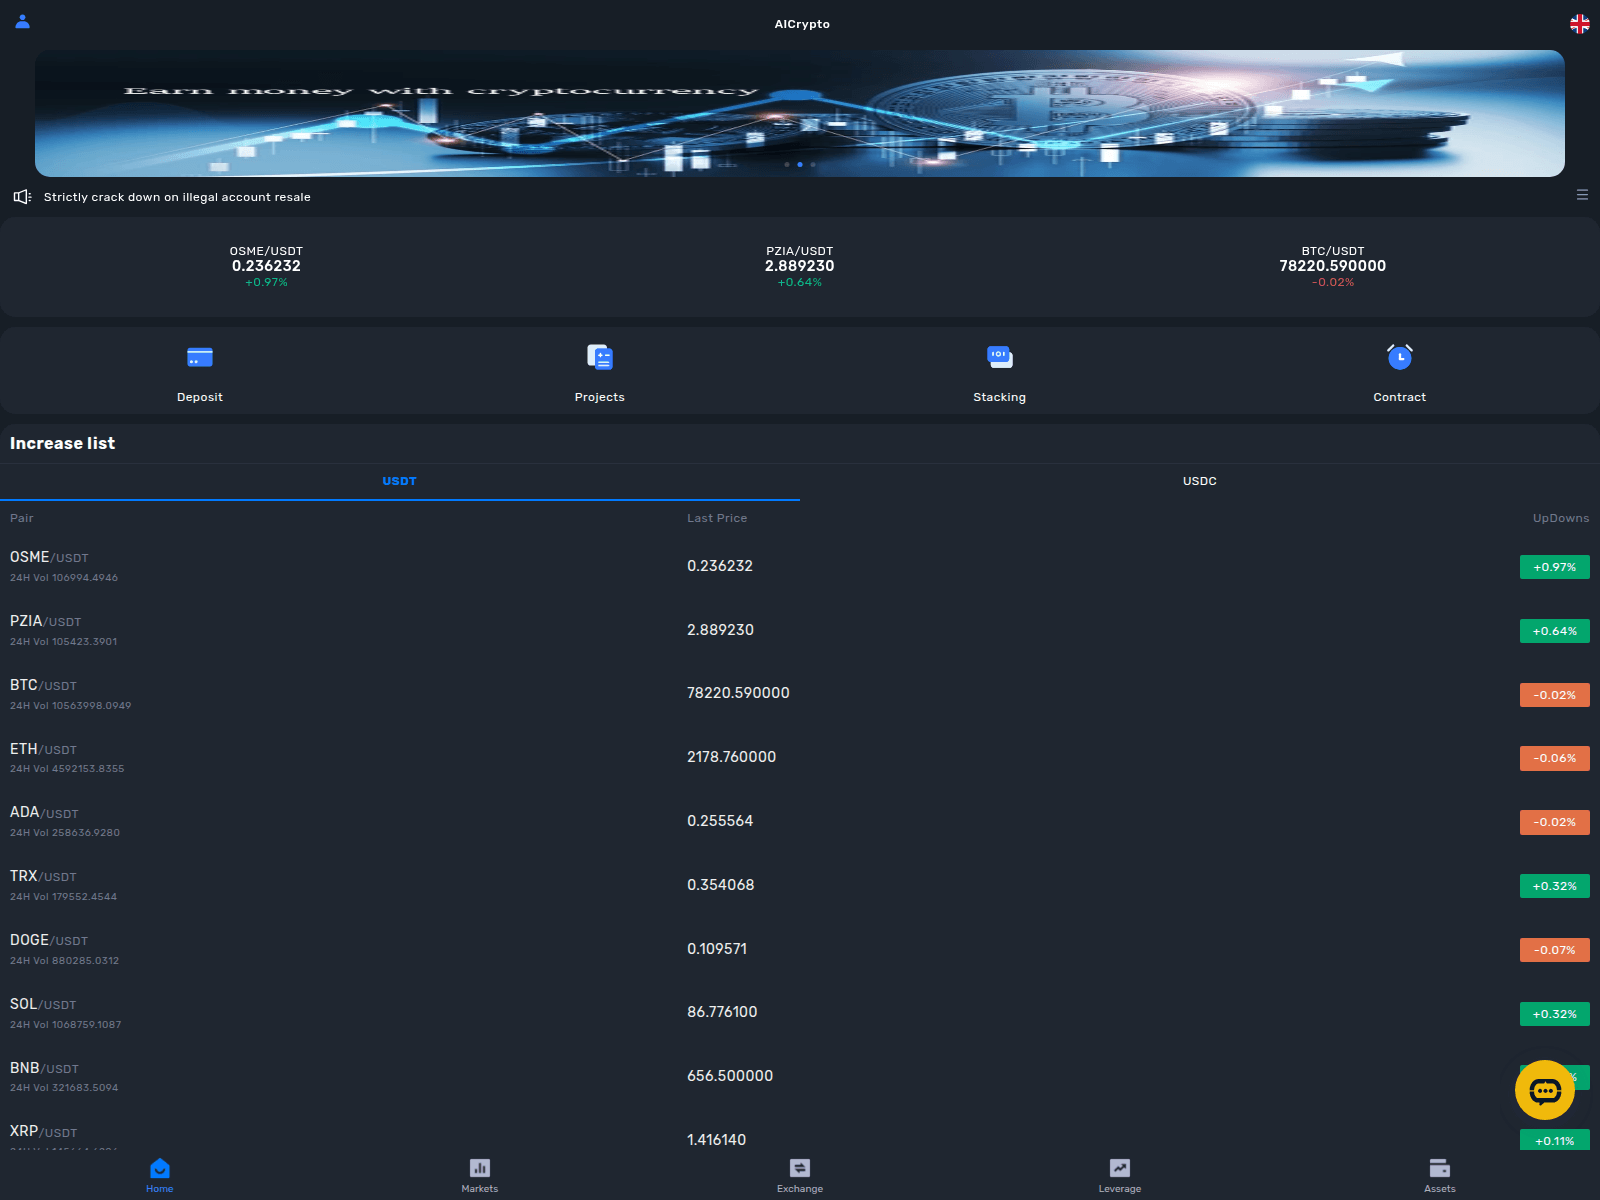Select the OSME/USDT ticker card
1600x1200 pixels.
266,267
